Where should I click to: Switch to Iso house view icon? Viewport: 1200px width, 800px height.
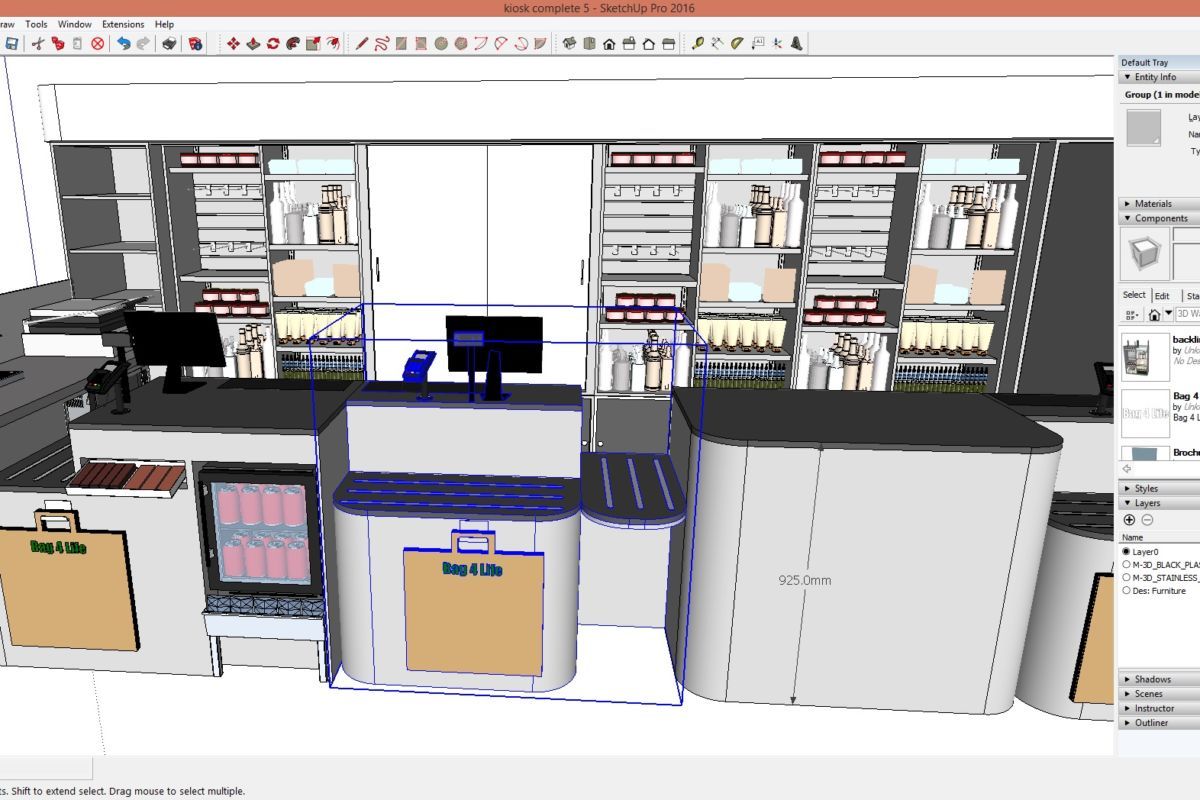point(569,44)
